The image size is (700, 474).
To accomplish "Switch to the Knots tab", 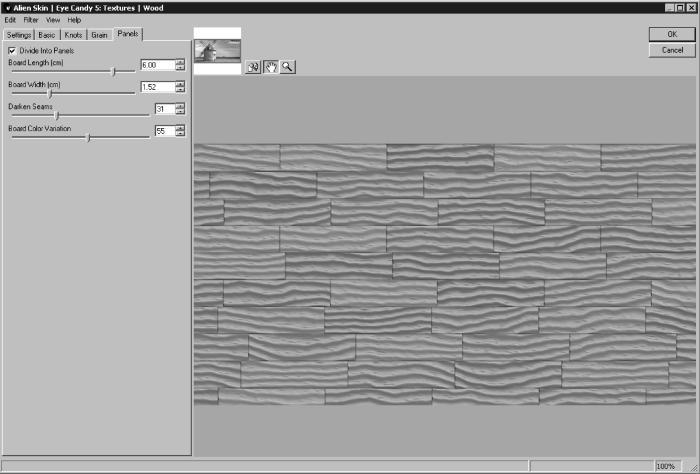I will click(74, 35).
